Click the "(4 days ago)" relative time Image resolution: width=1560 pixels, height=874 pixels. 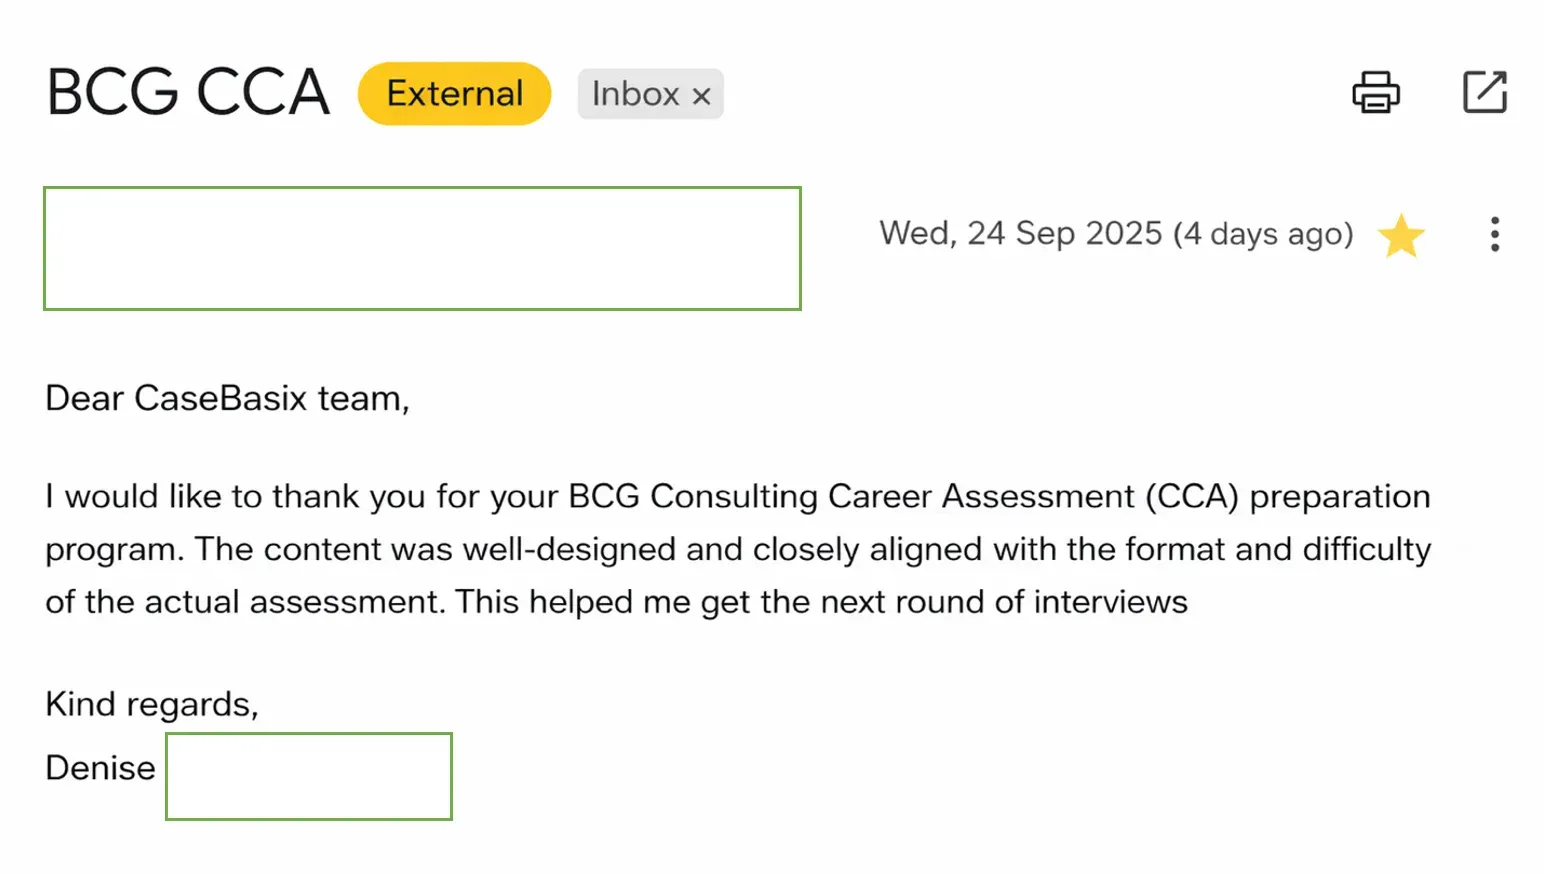1263,234
